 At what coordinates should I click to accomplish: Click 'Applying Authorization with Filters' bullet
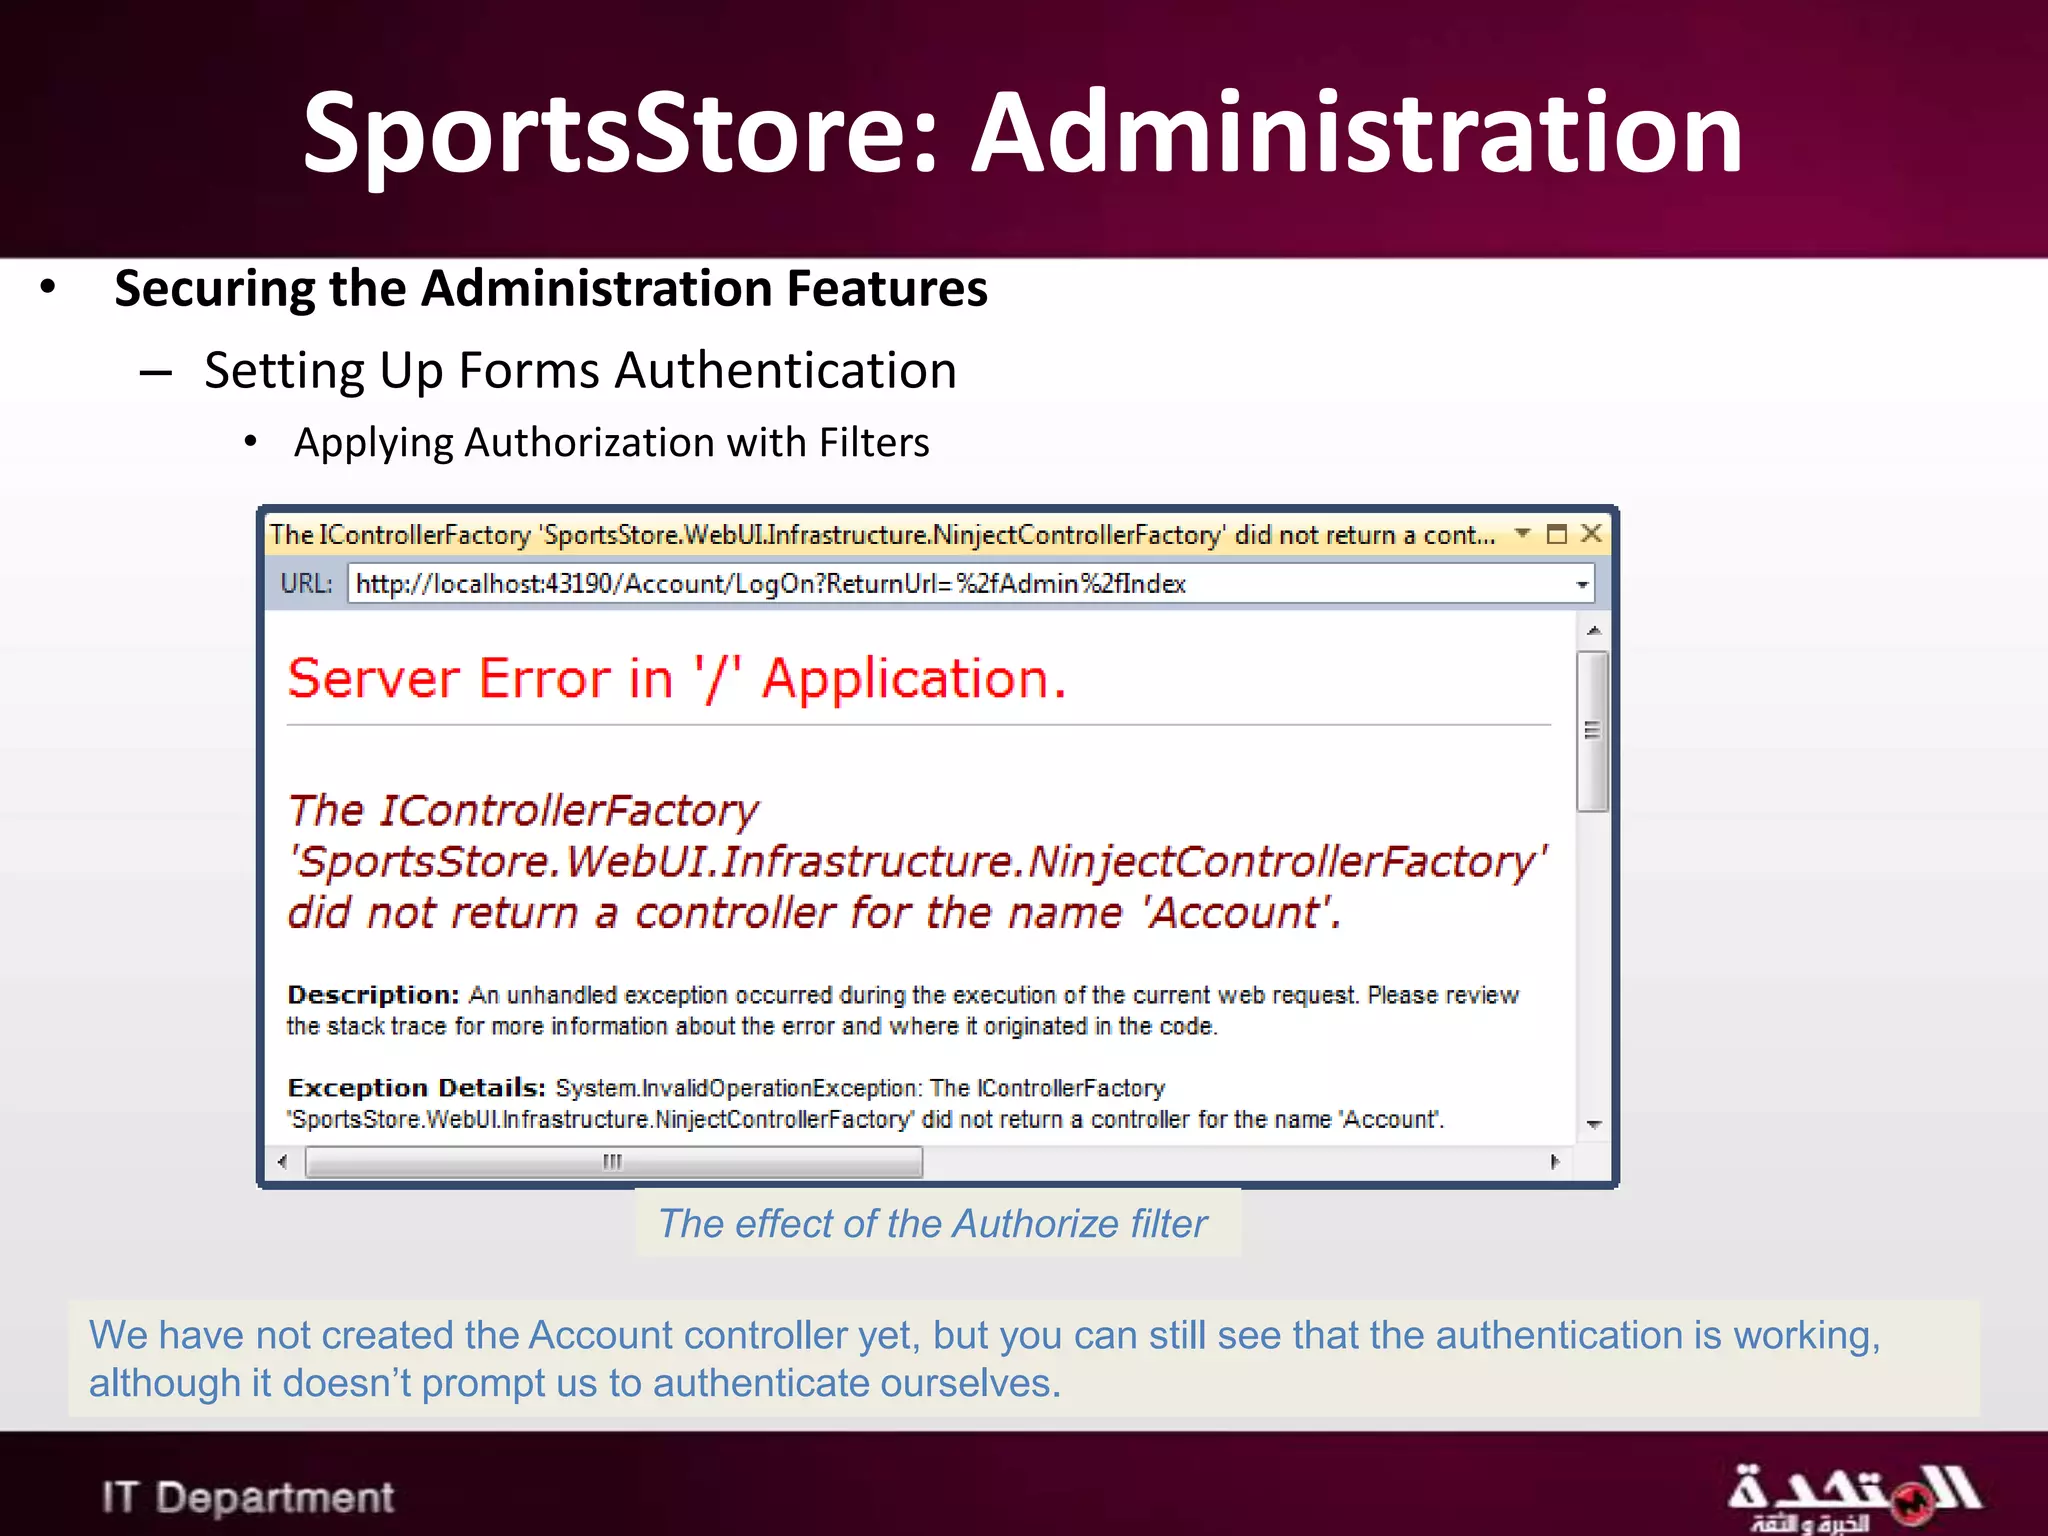coord(611,443)
